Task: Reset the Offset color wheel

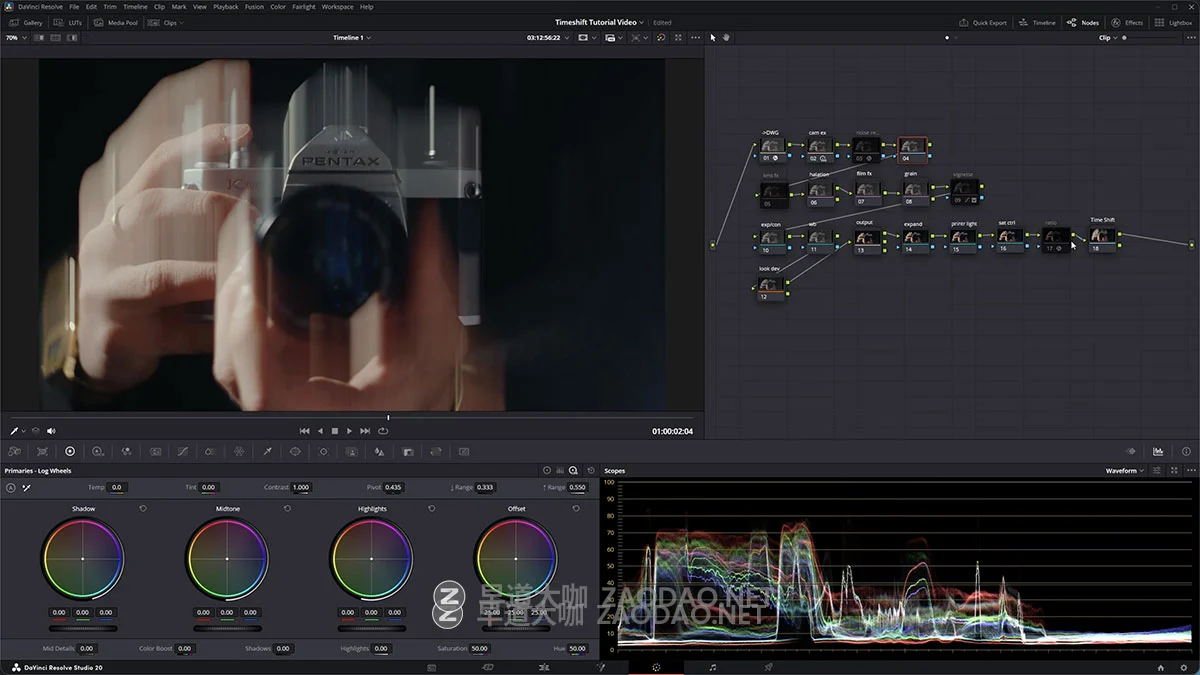Action: click(x=576, y=508)
